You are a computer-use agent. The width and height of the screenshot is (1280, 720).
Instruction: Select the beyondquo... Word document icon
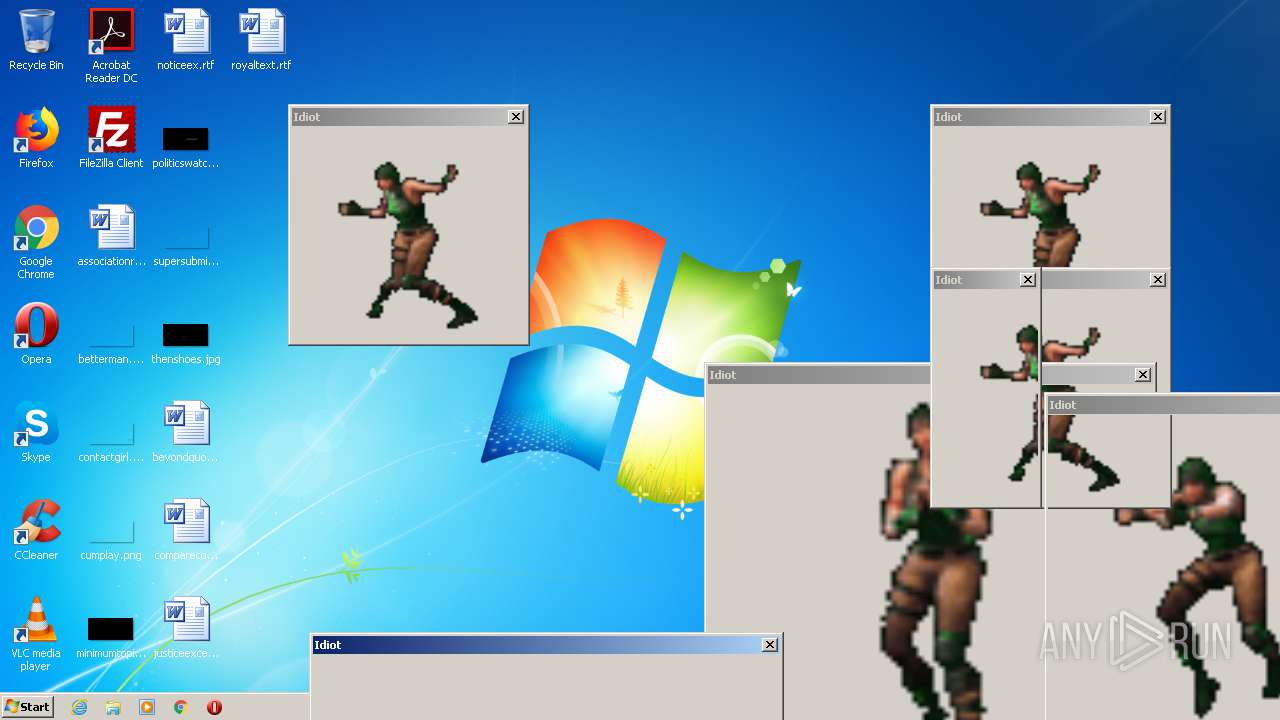tap(186, 432)
